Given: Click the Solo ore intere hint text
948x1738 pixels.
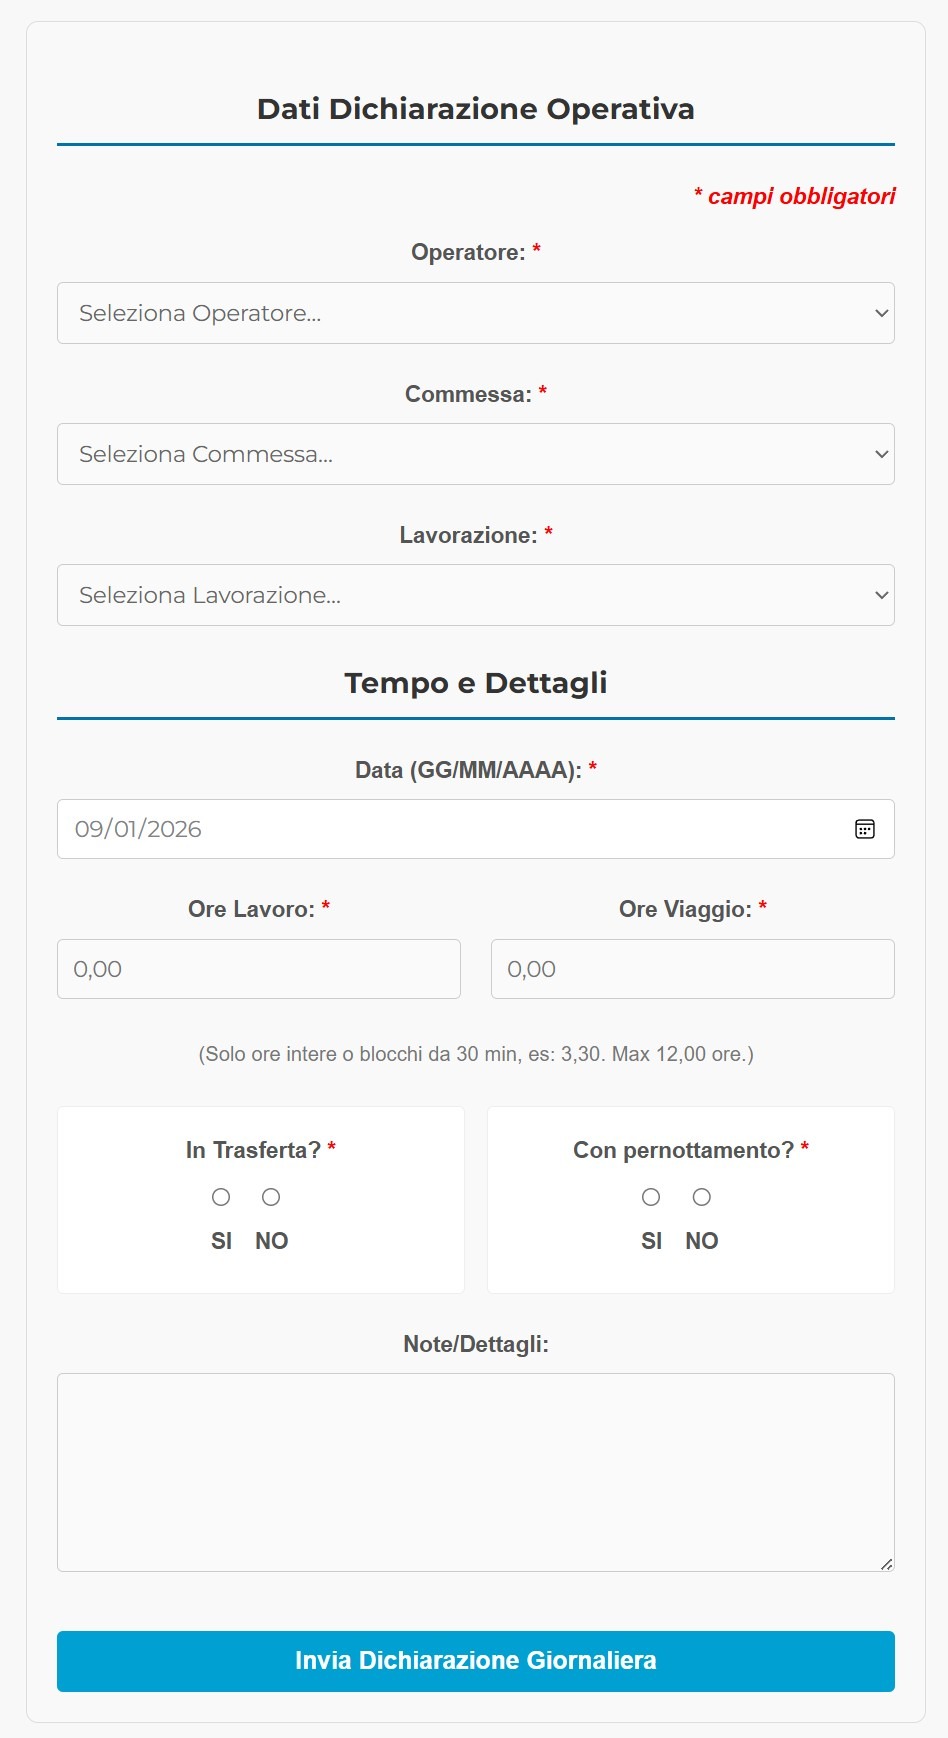Looking at the screenshot, I should pyautogui.click(x=476, y=1054).
